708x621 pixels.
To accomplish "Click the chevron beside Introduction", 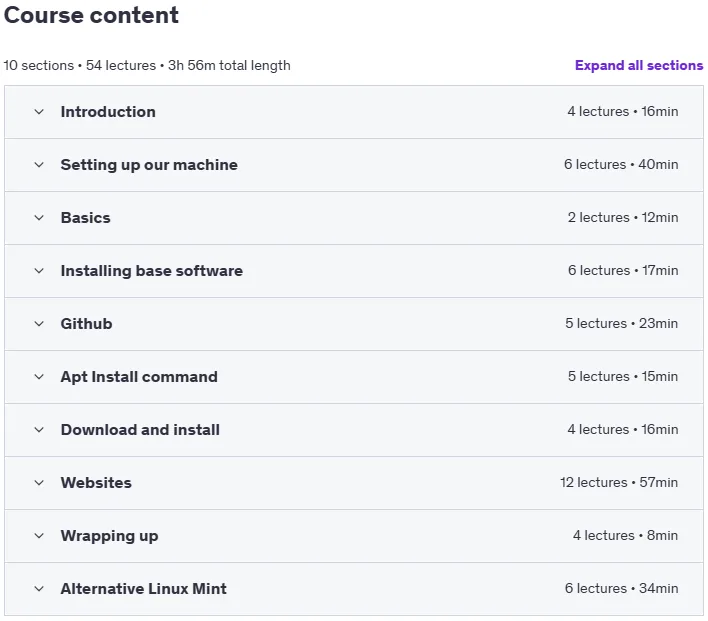I will 39,112.
